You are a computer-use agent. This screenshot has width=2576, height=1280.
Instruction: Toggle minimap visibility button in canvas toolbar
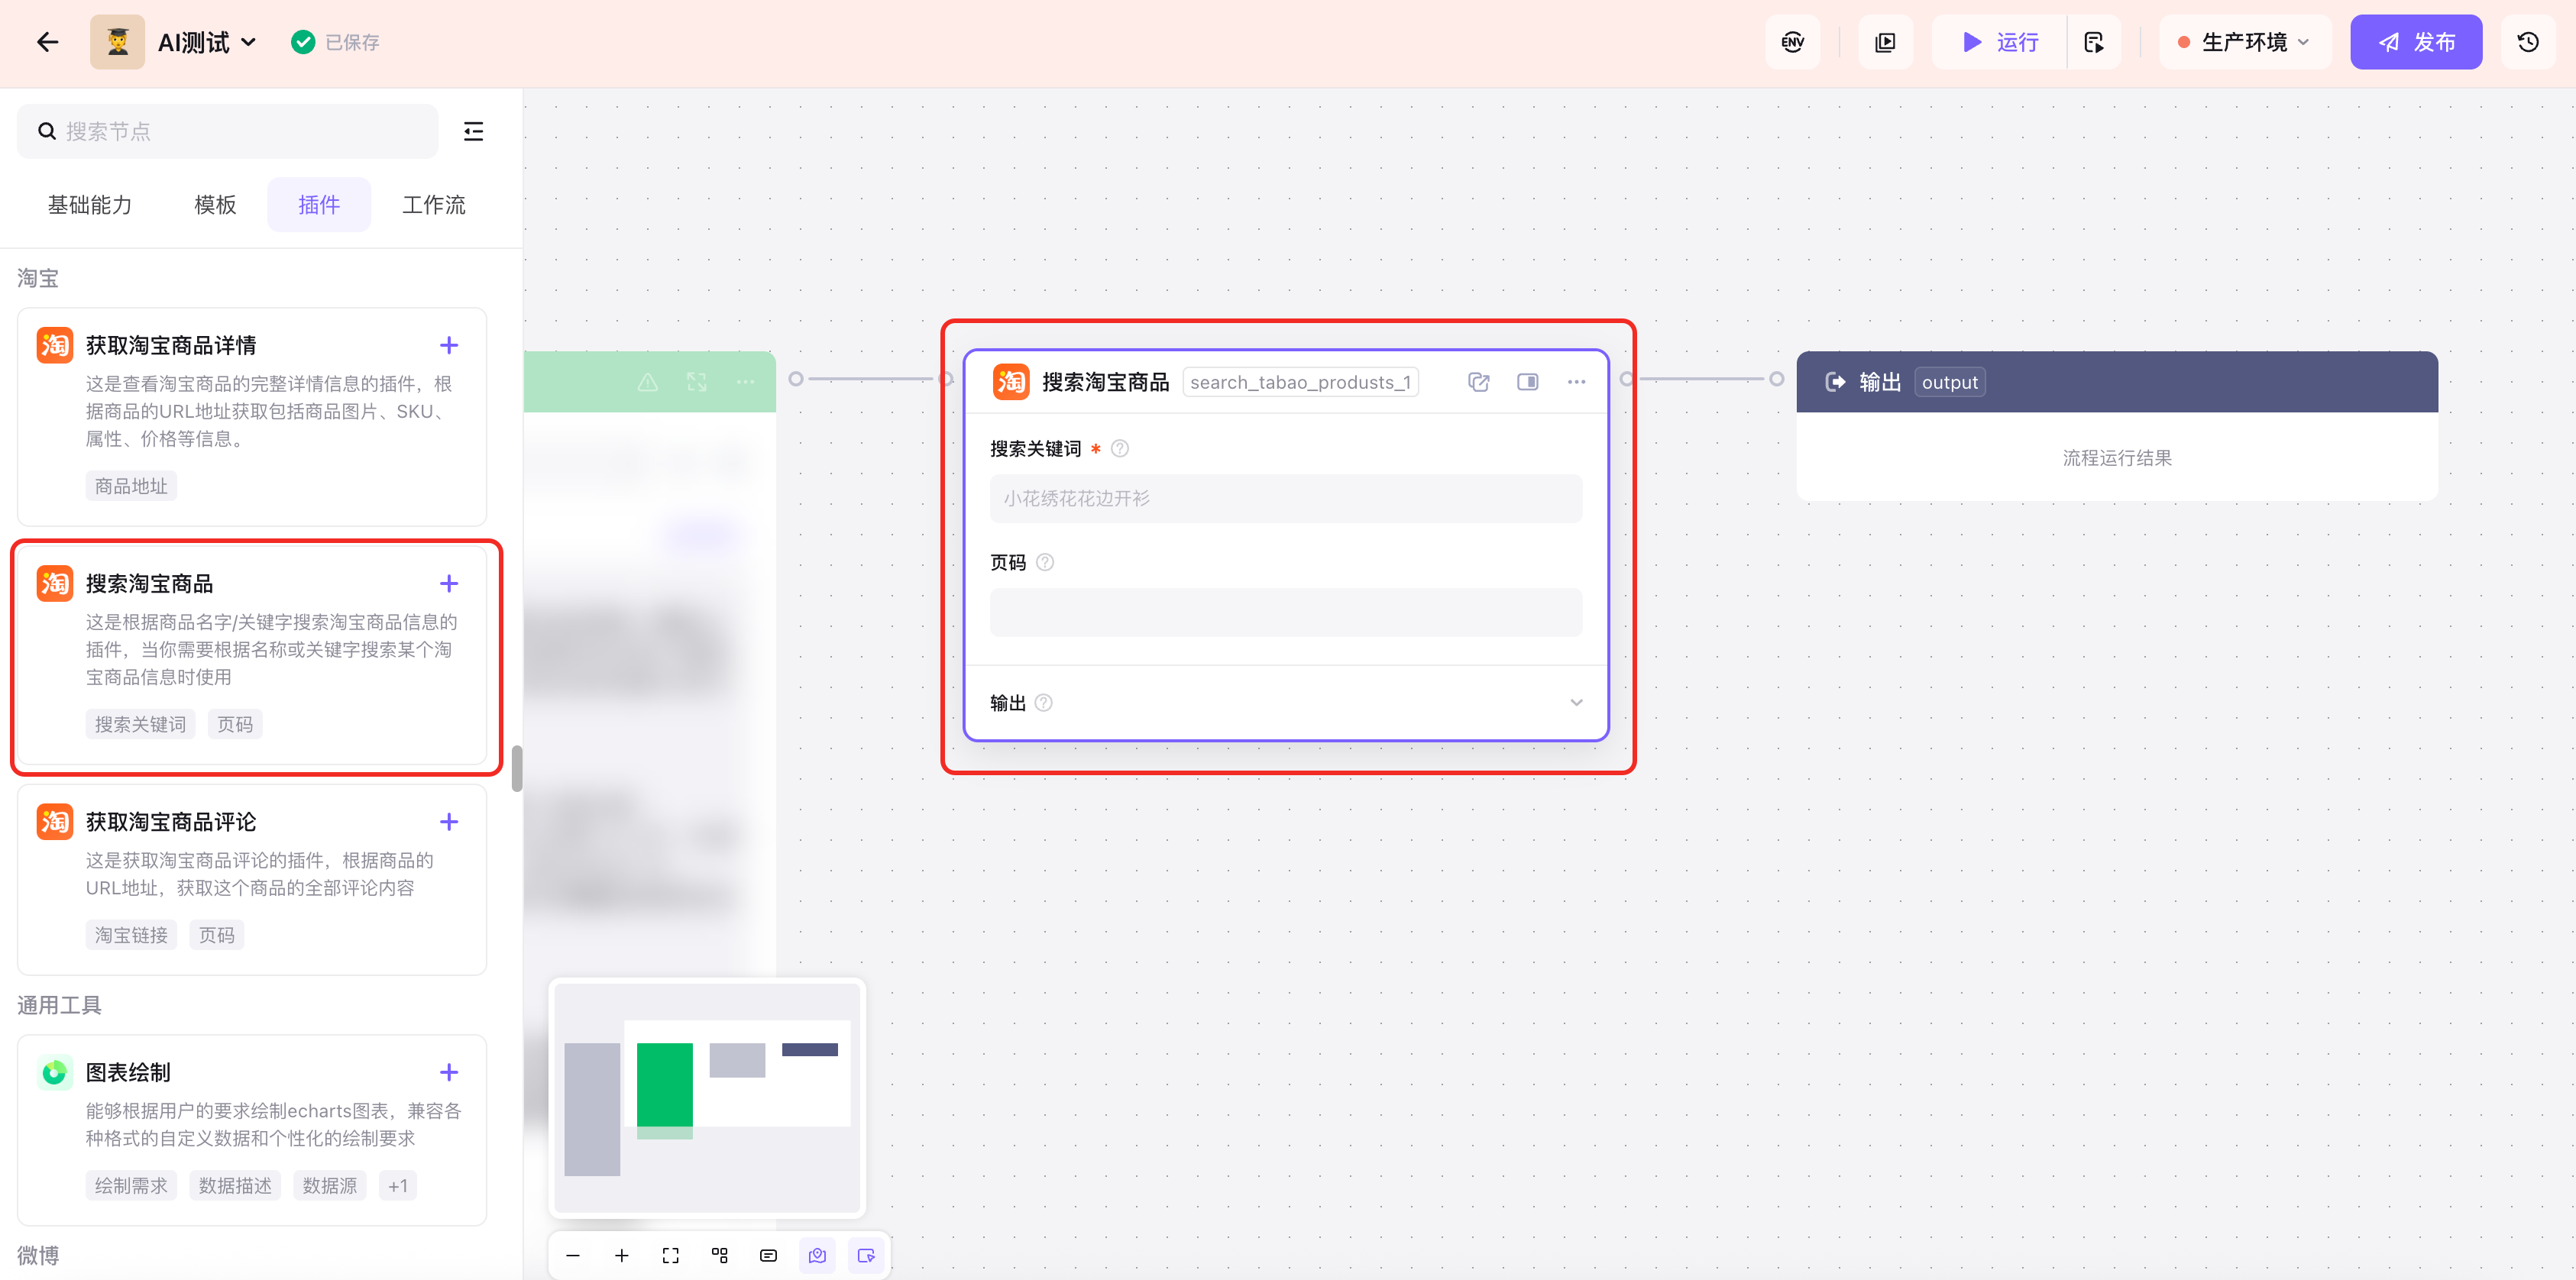tap(817, 1255)
